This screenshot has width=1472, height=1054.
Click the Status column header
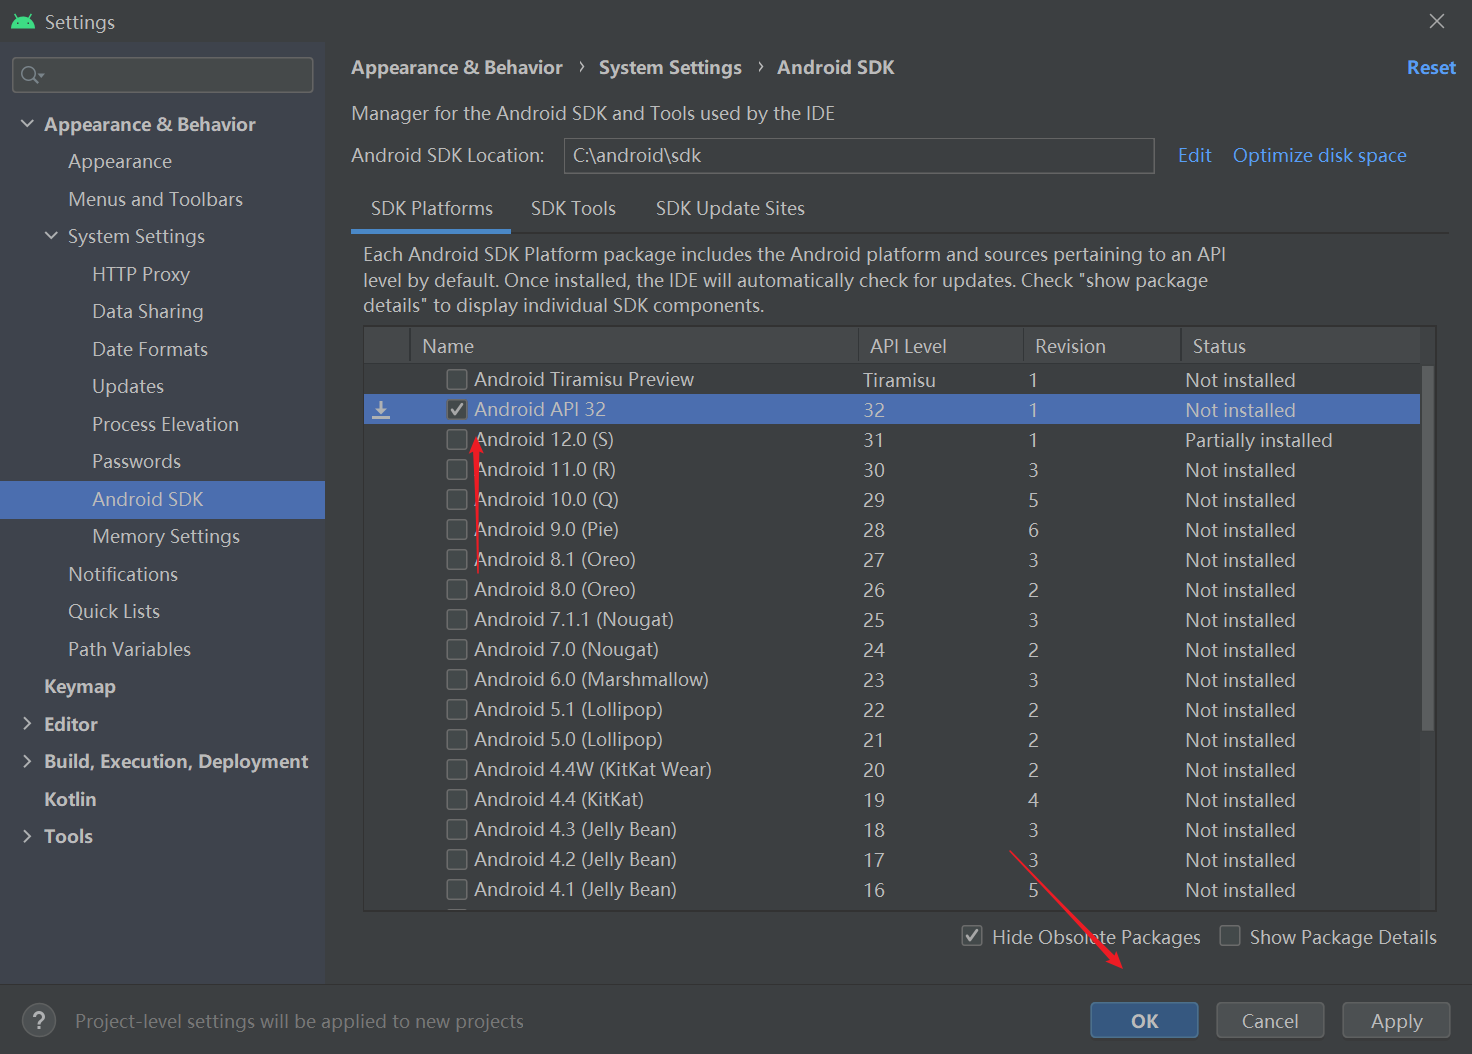(x=1300, y=346)
